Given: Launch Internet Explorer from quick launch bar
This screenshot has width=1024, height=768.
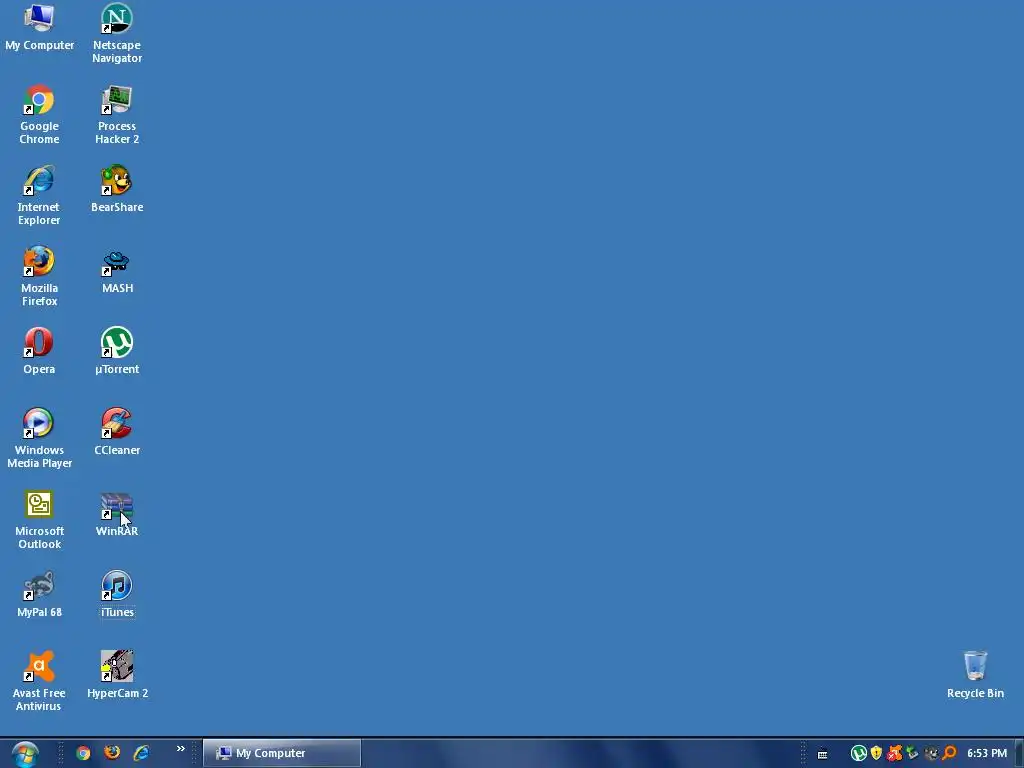Looking at the screenshot, I should click(x=141, y=753).
